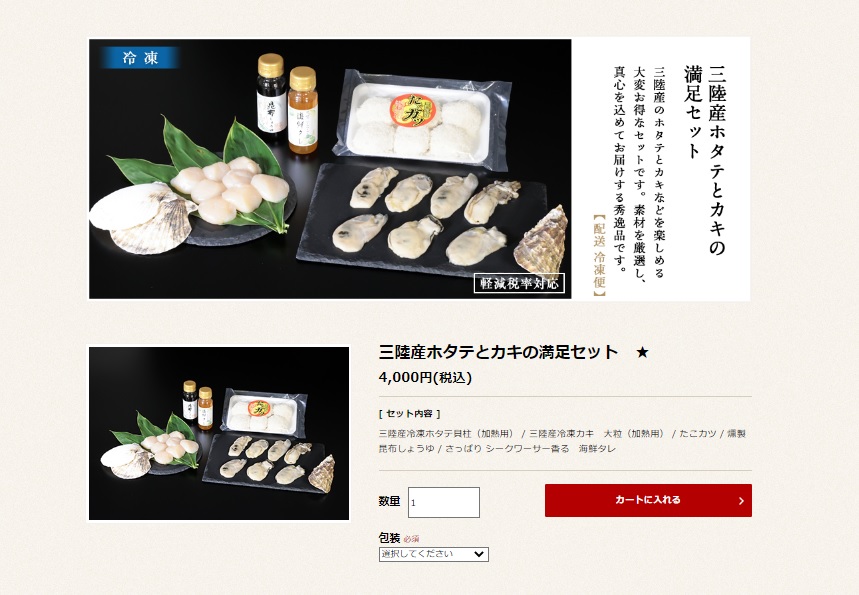Click product title 三陸産ホタテとカキの満足セット

499,352
